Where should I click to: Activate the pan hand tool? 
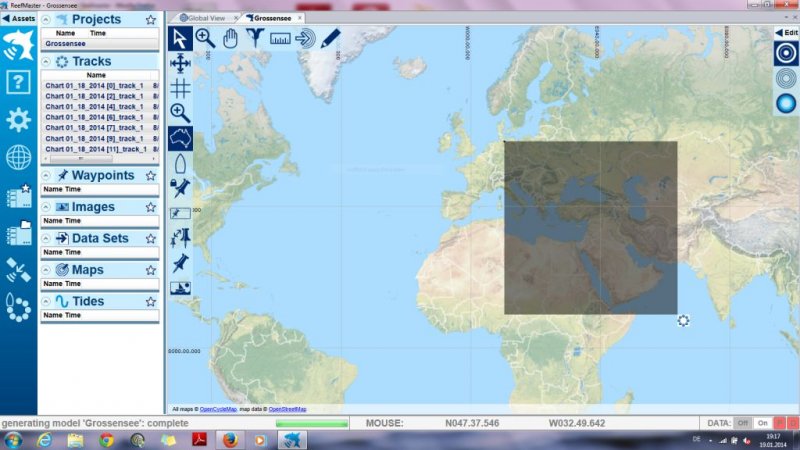click(x=230, y=38)
